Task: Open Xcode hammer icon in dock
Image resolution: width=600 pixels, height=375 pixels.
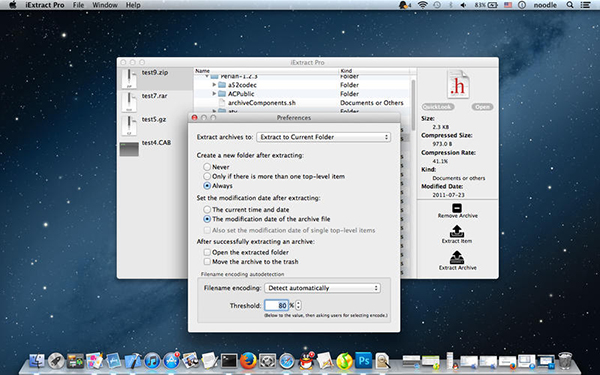Action: click(x=133, y=361)
